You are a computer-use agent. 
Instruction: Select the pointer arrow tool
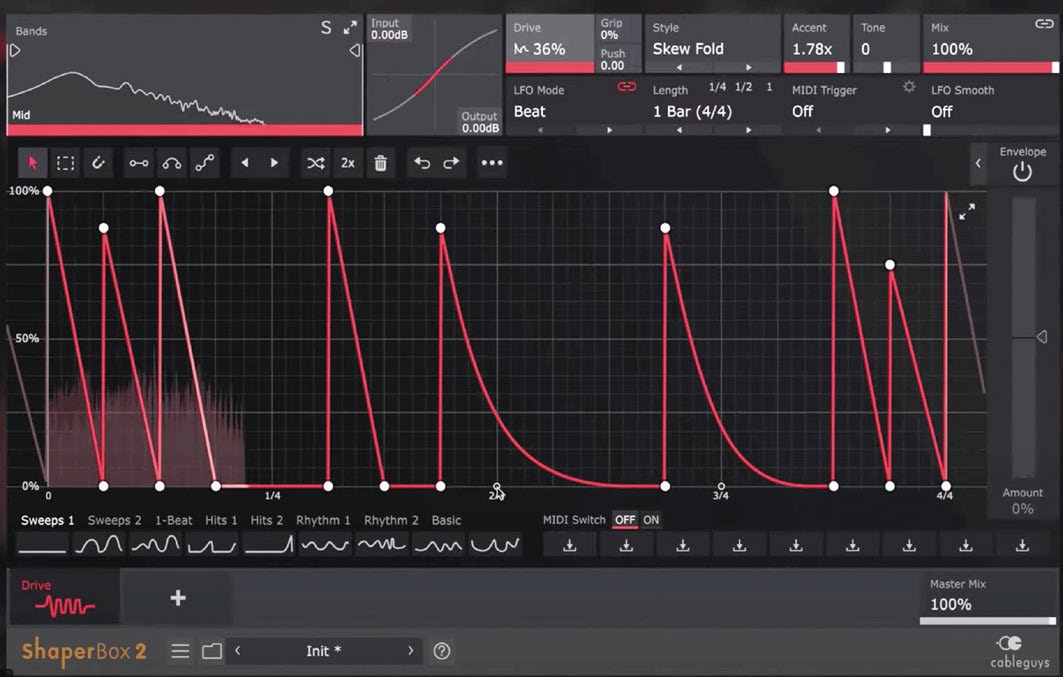coord(33,163)
